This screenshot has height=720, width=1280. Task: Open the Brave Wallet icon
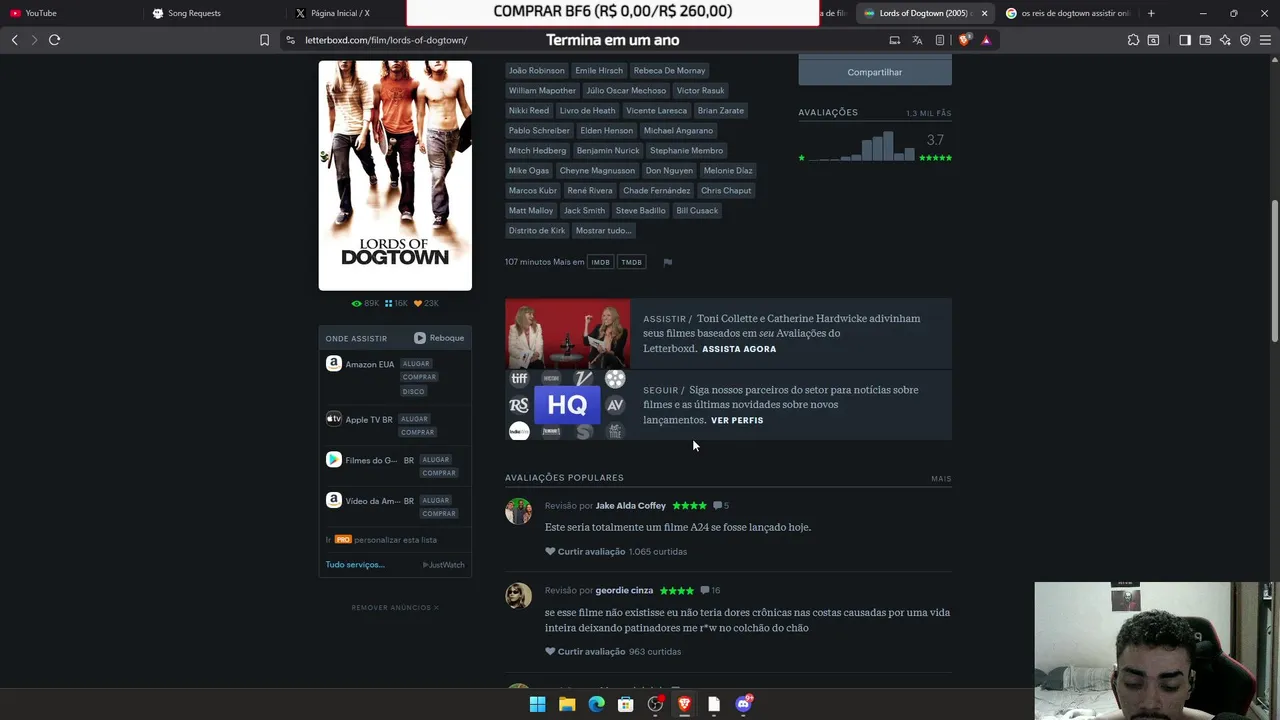(x=1205, y=40)
